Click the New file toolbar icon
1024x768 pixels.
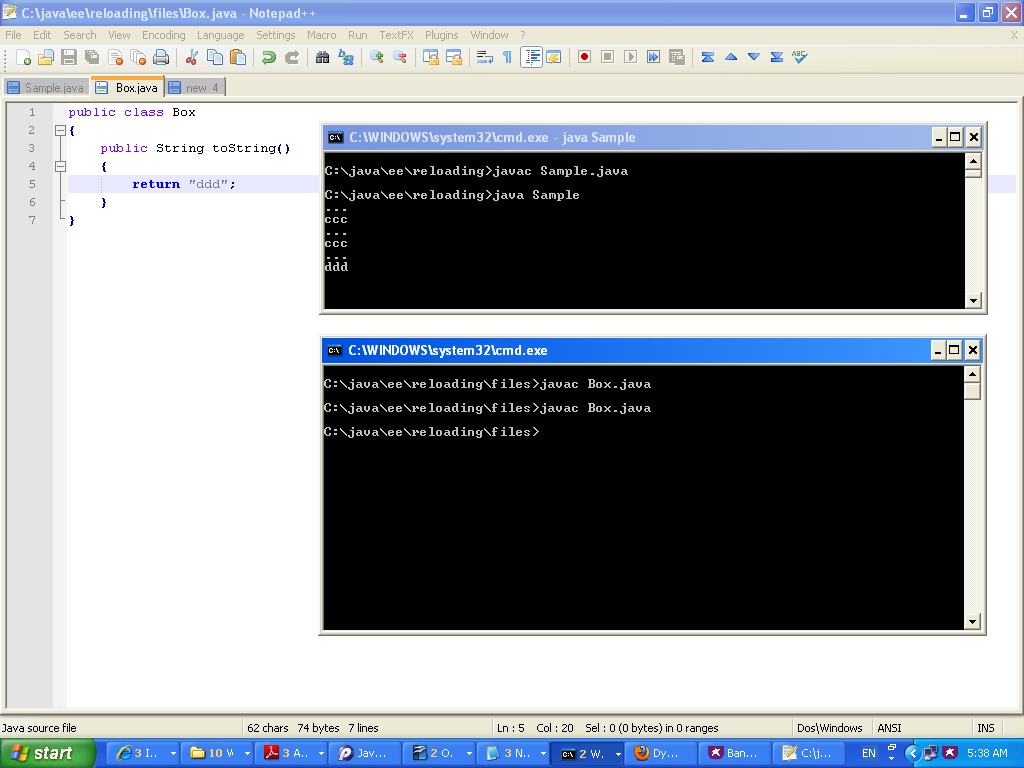[x=23, y=57]
